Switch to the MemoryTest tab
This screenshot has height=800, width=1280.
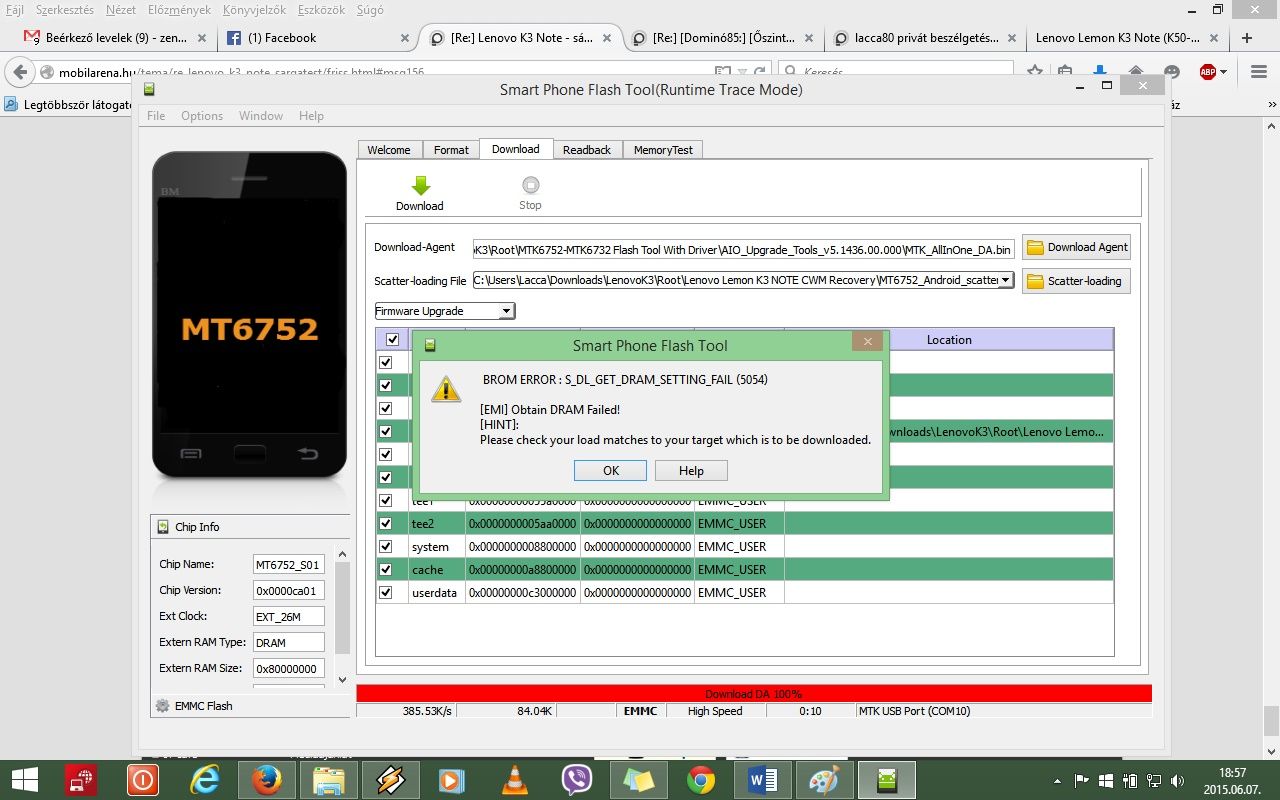point(663,150)
